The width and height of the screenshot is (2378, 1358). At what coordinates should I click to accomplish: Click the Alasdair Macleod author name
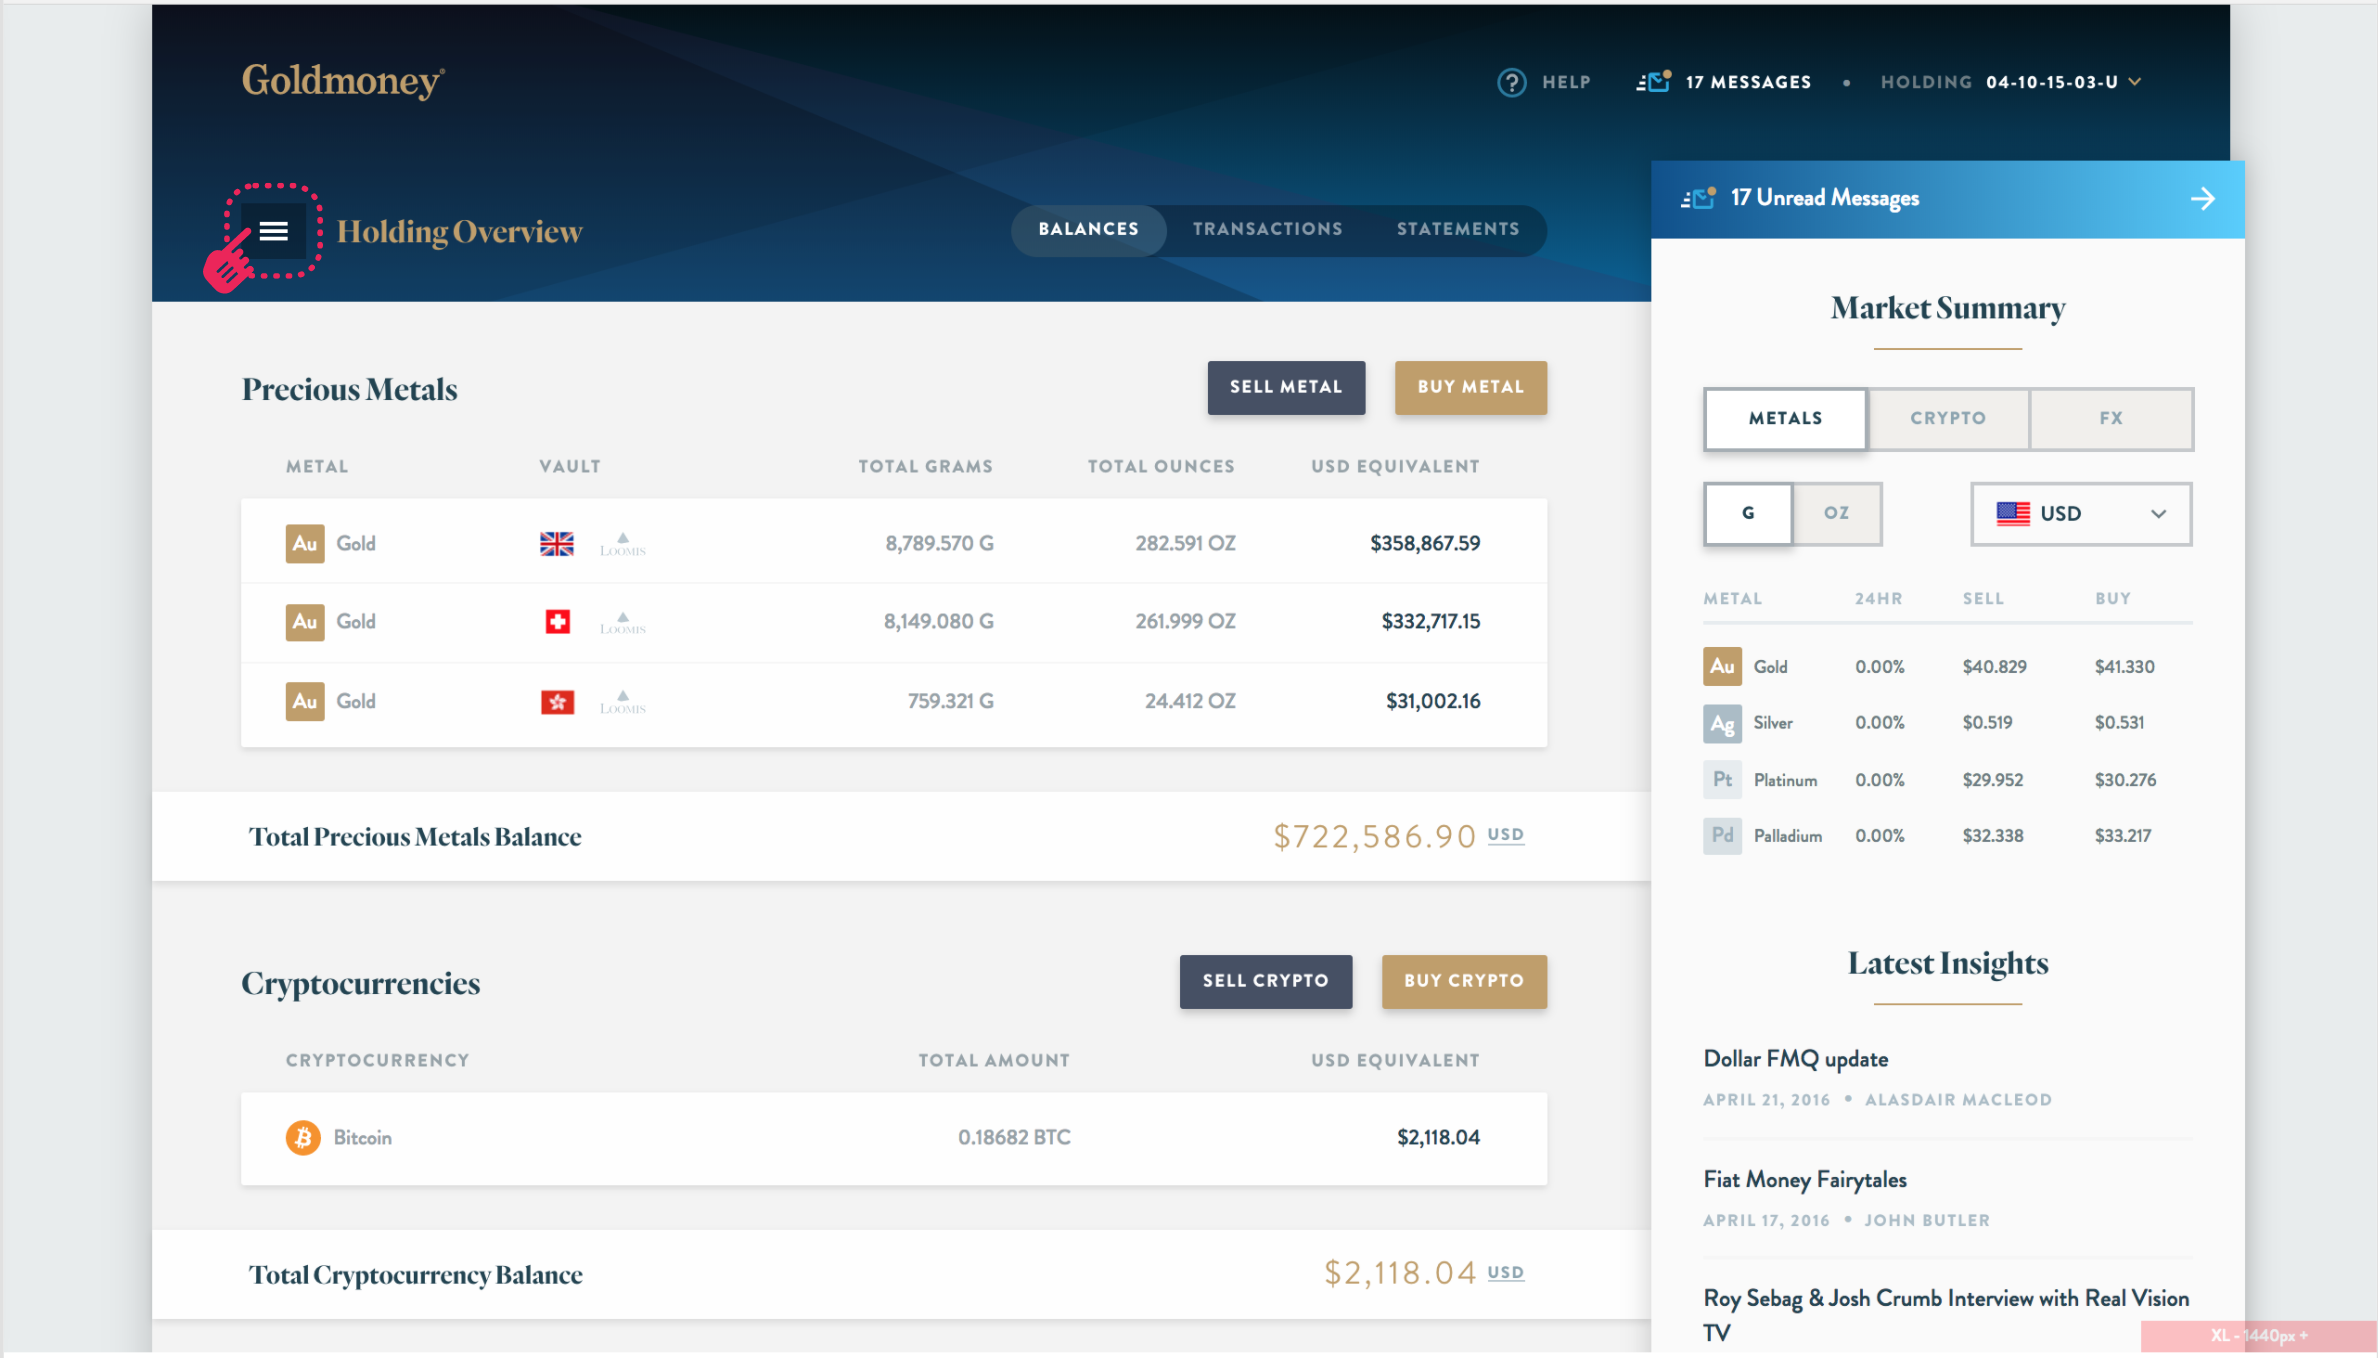[x=1958, y=1100]
